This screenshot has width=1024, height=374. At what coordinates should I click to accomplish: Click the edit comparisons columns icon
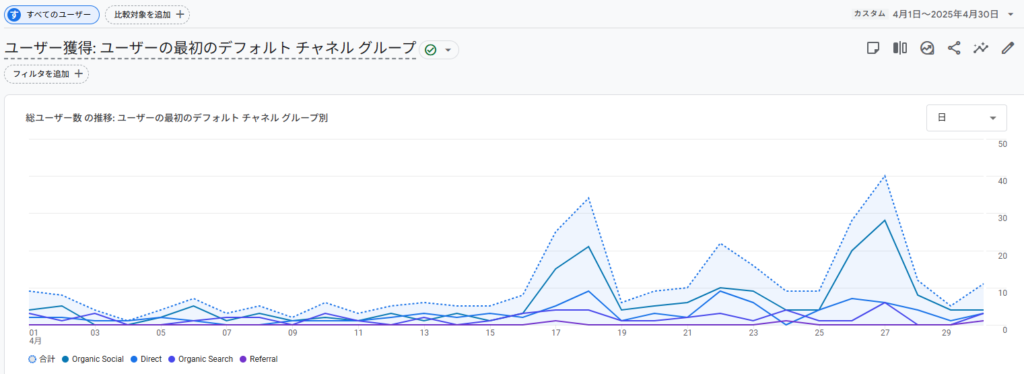[900, 48]
